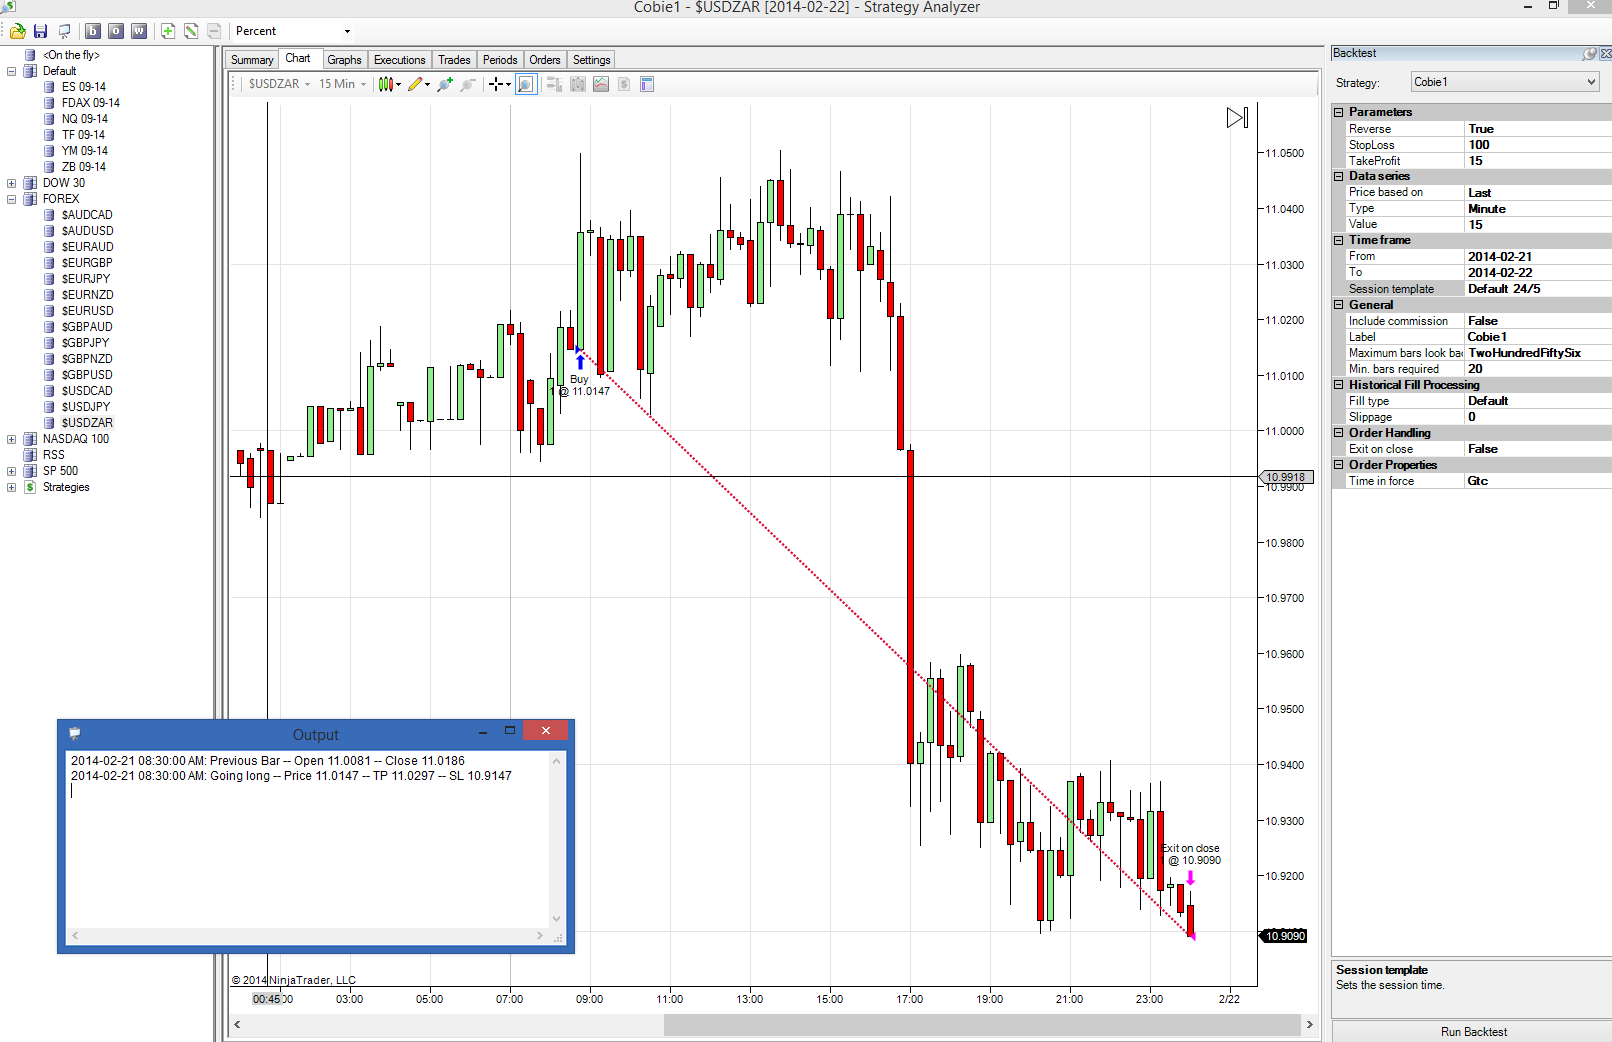Viewport: 1612px width, 1042px height.
Task: Expand the NASDAQ 100 tree node
Action: [12, 439]
